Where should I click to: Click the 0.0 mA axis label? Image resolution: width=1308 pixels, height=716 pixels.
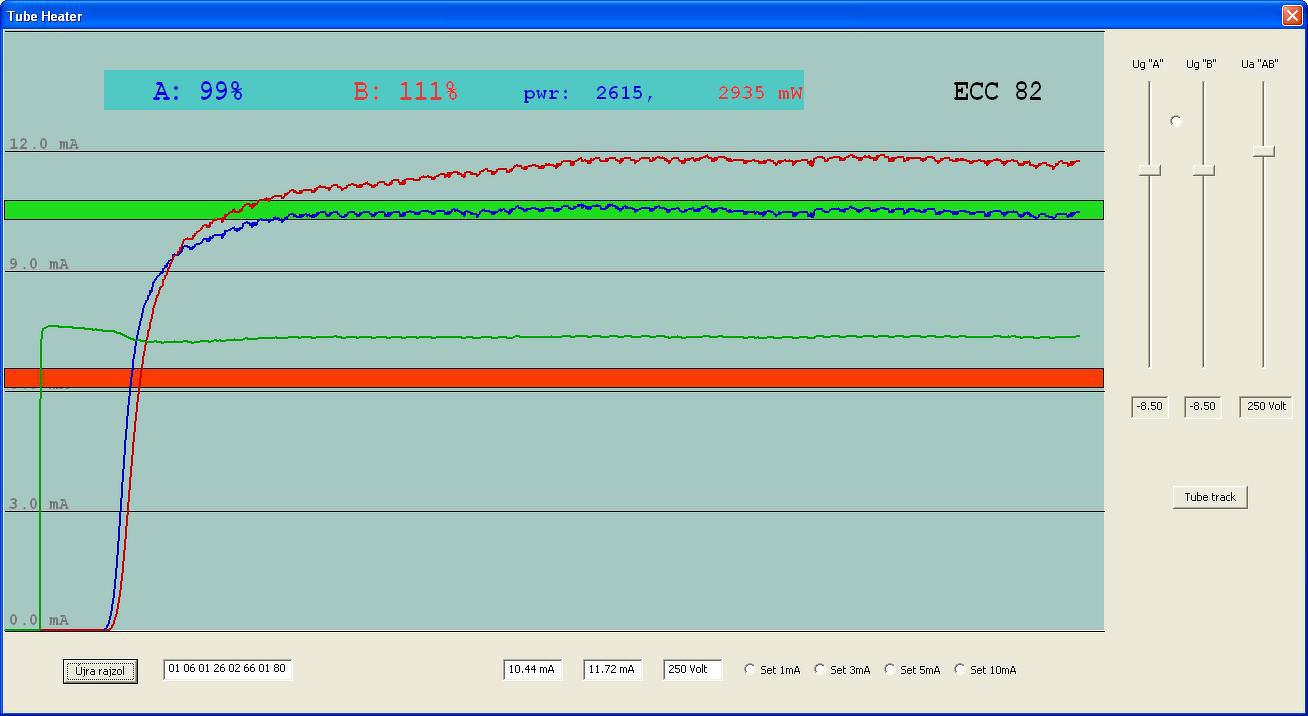(x=39, y=620)
